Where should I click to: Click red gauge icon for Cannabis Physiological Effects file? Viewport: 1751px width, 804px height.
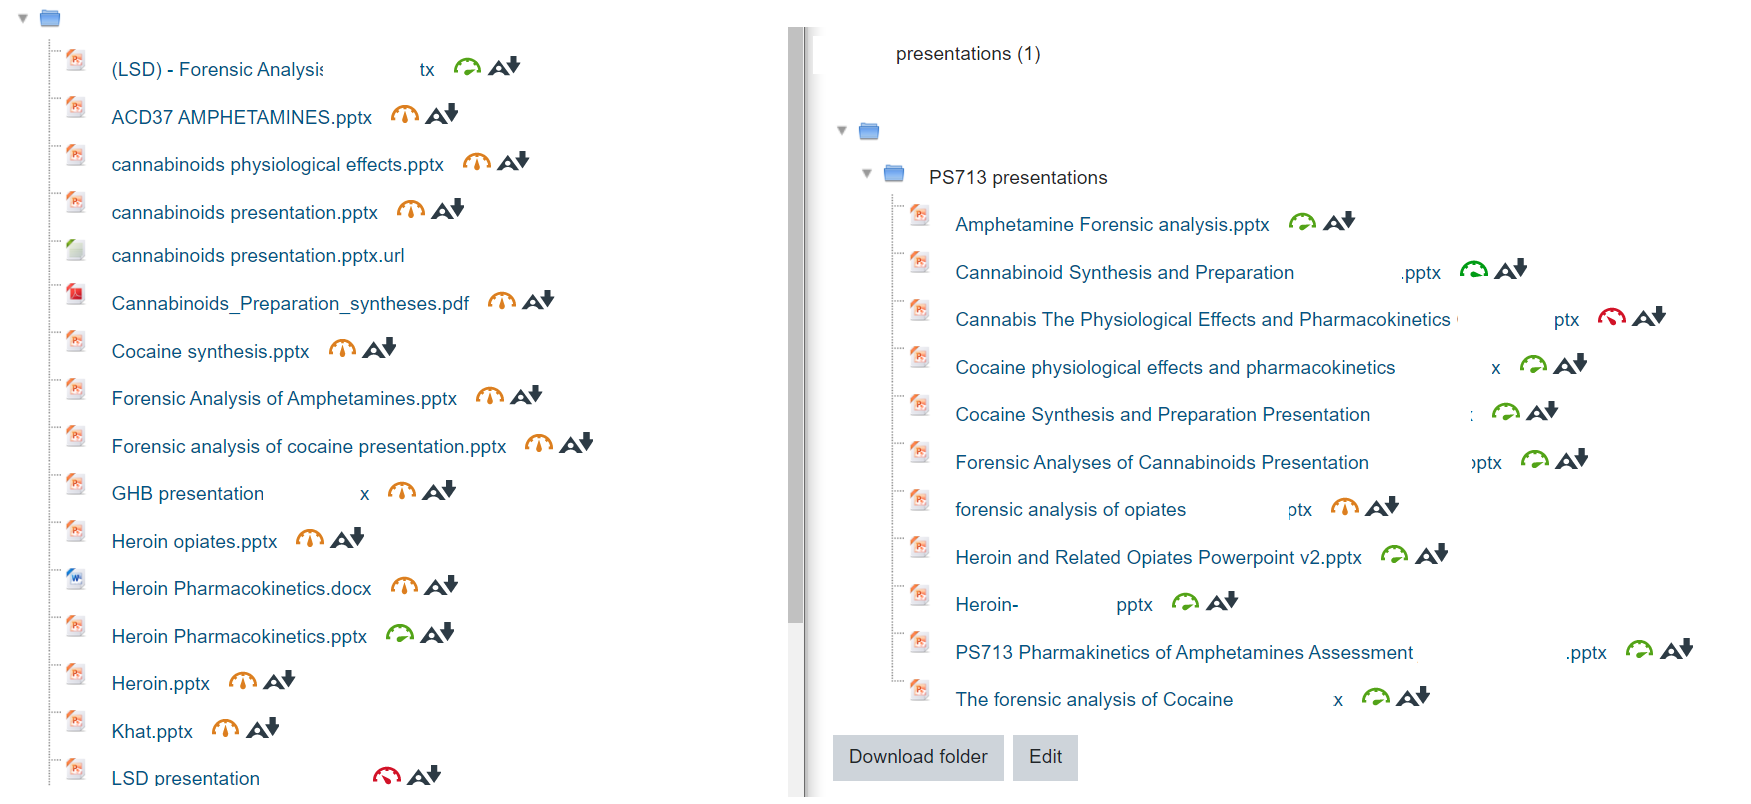tap(1612, 318)
